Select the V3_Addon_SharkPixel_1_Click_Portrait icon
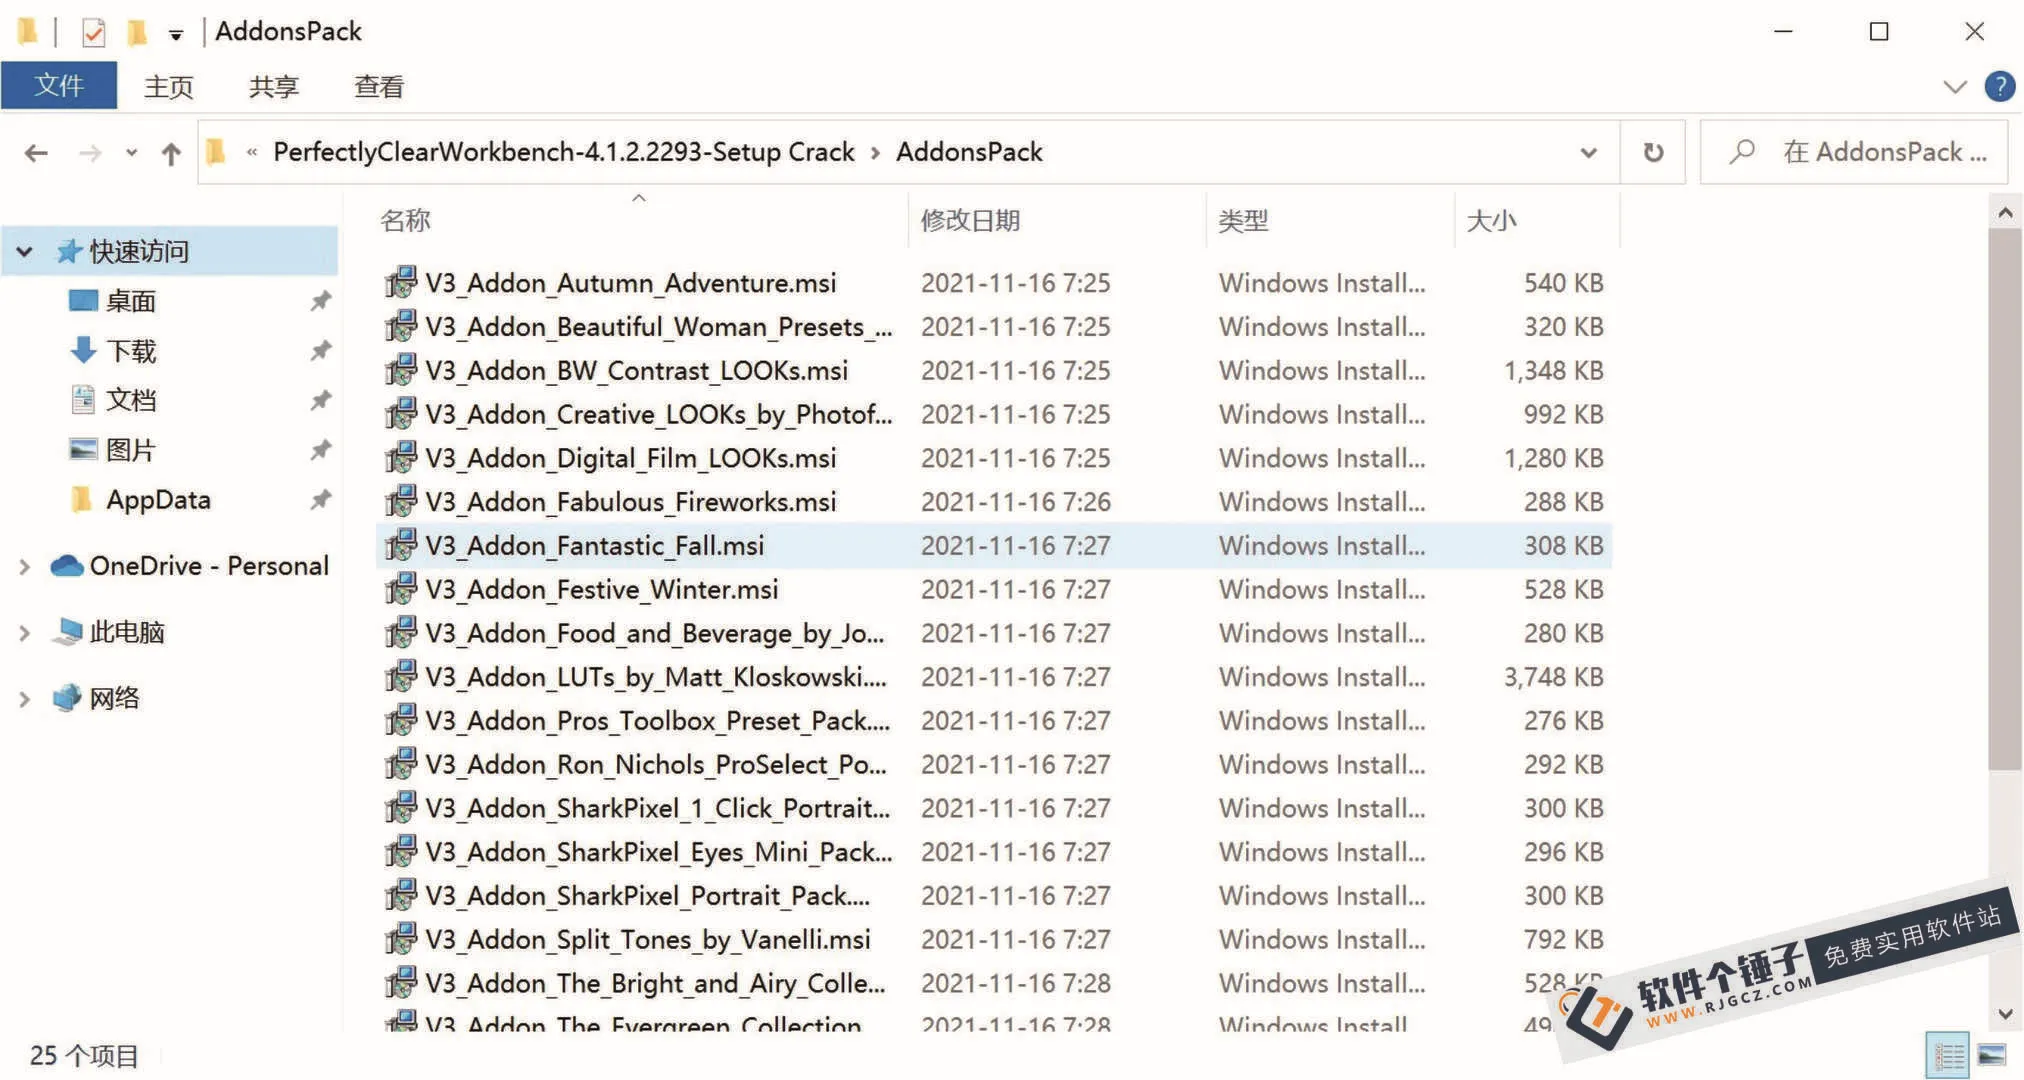This screenshot has height=1080, width=2024. pyautogui.click(x=401, y=808)
